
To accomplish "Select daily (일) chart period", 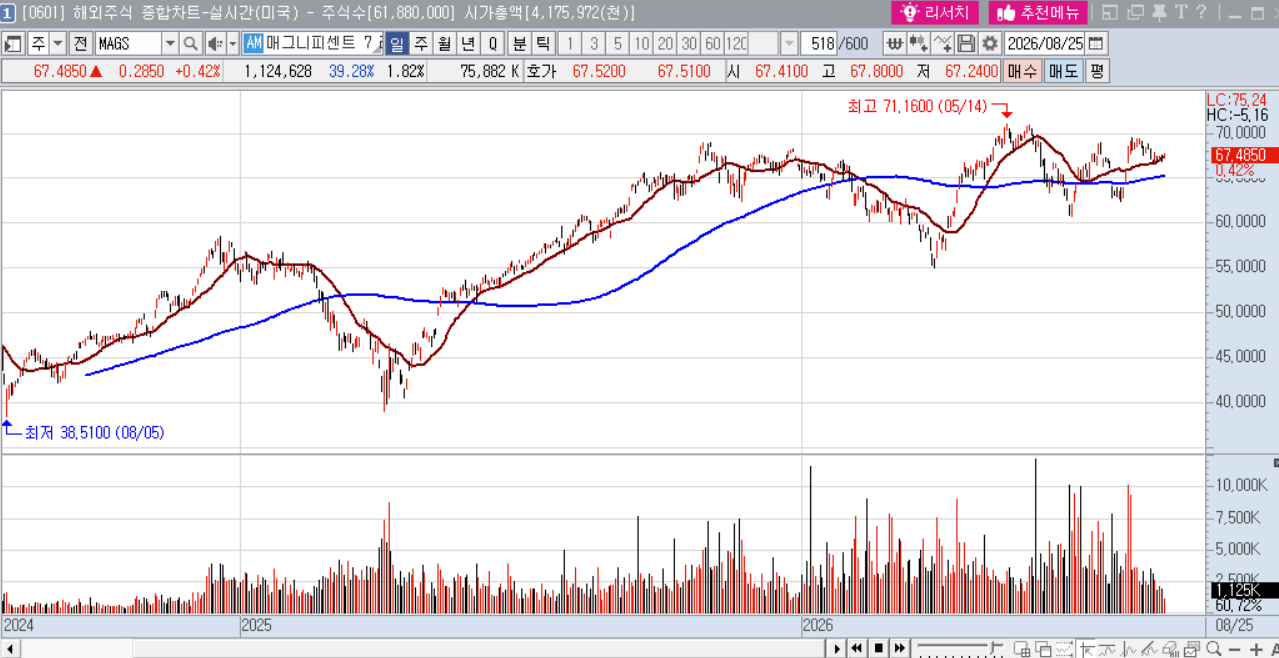I will pos(396,44).
